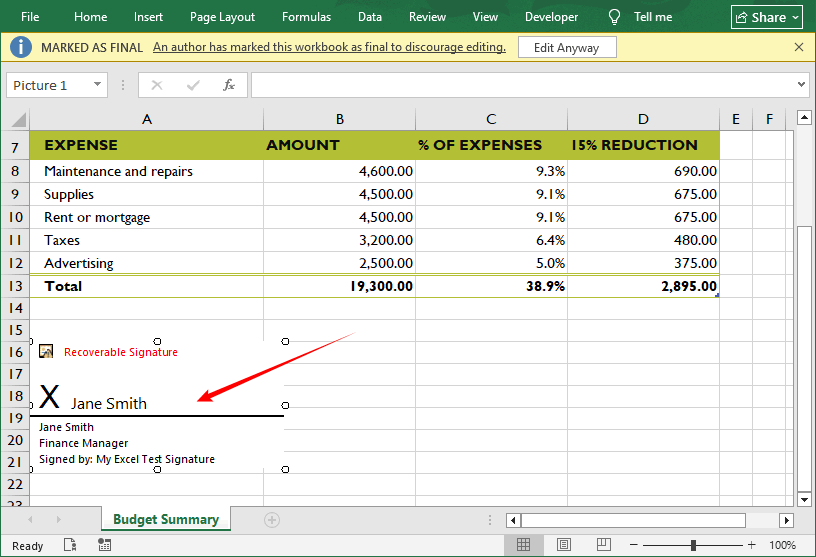
Task: Click the Total amount 19,300.00
Action: coord(340,286)
